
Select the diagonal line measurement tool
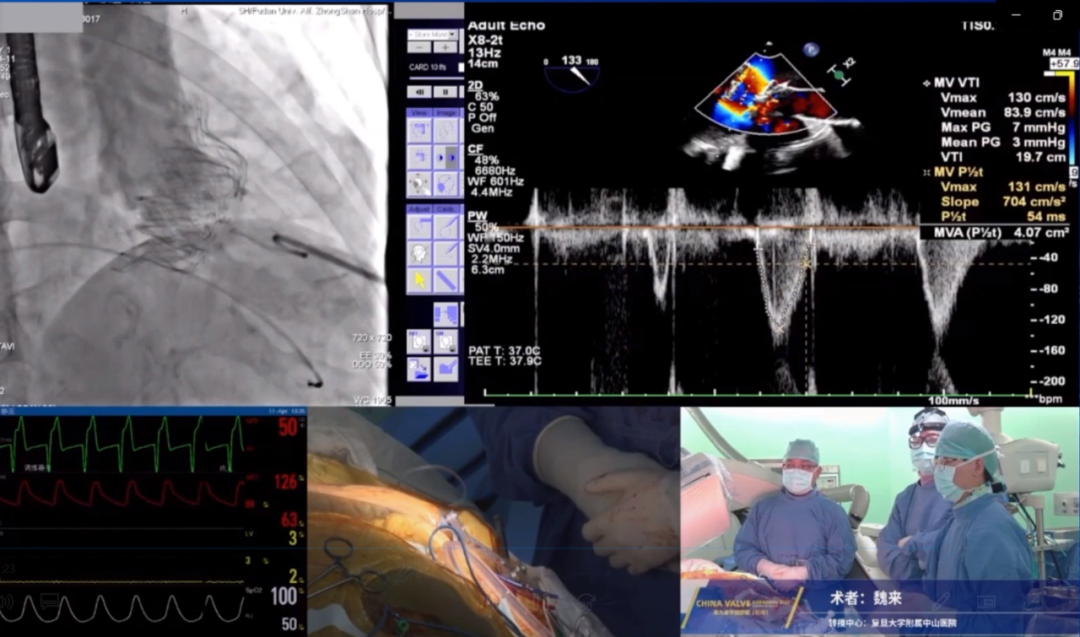click(447, 280)
